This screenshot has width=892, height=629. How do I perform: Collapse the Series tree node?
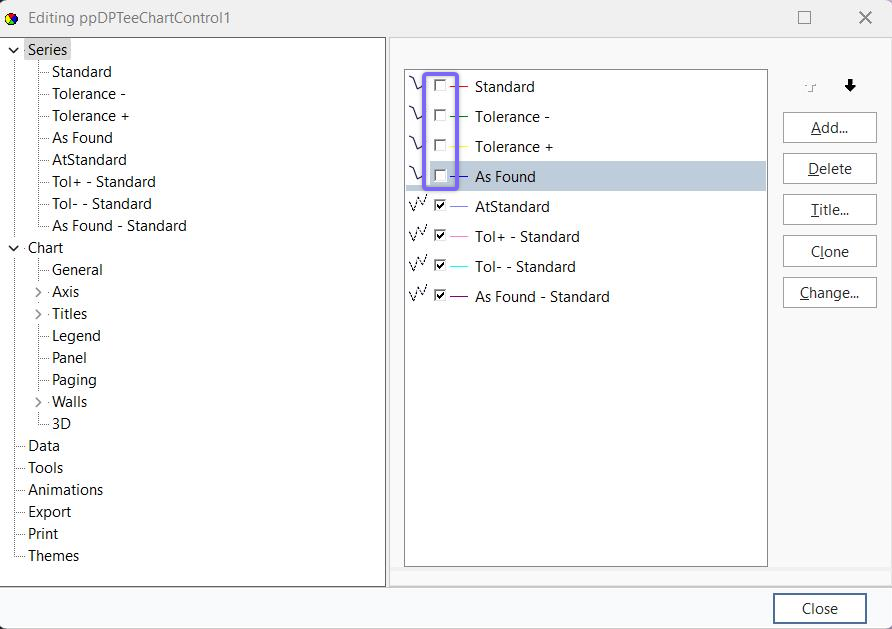(14, 50)
